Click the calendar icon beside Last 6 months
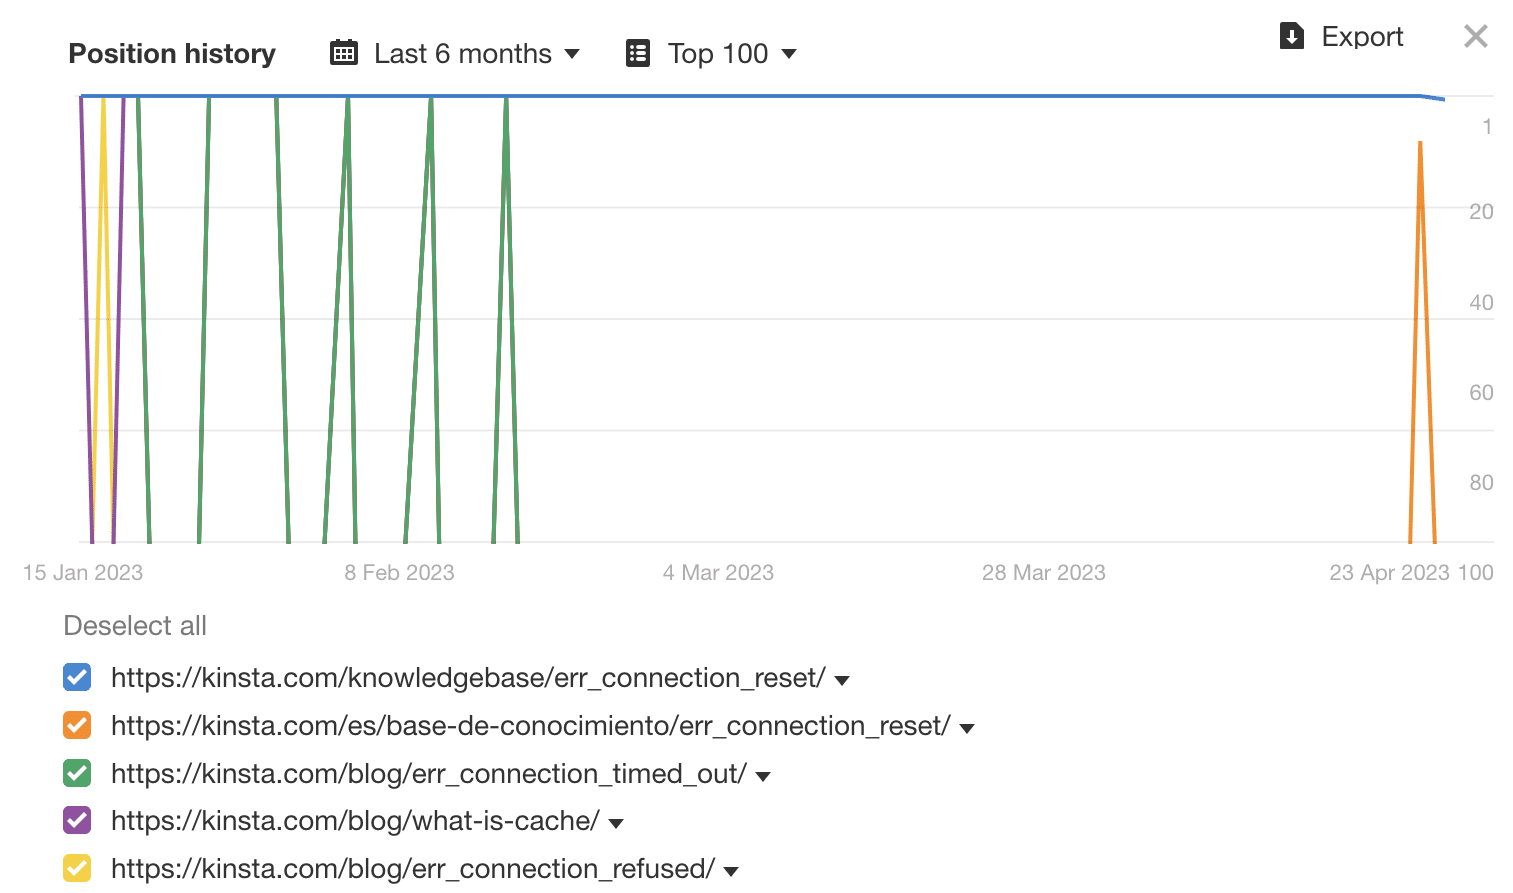This screenshot has width=1513, height=893. tap(344, 53)
